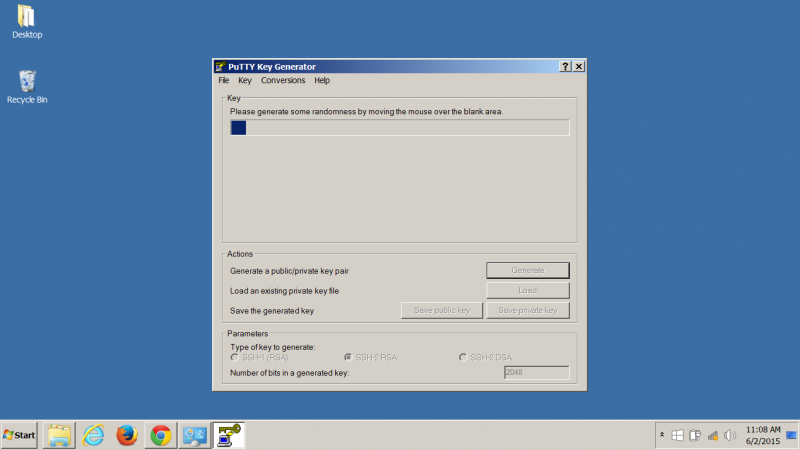The image size is (800, 450).
Task: Click the randomness progress bar
Action: click(399, 128)
